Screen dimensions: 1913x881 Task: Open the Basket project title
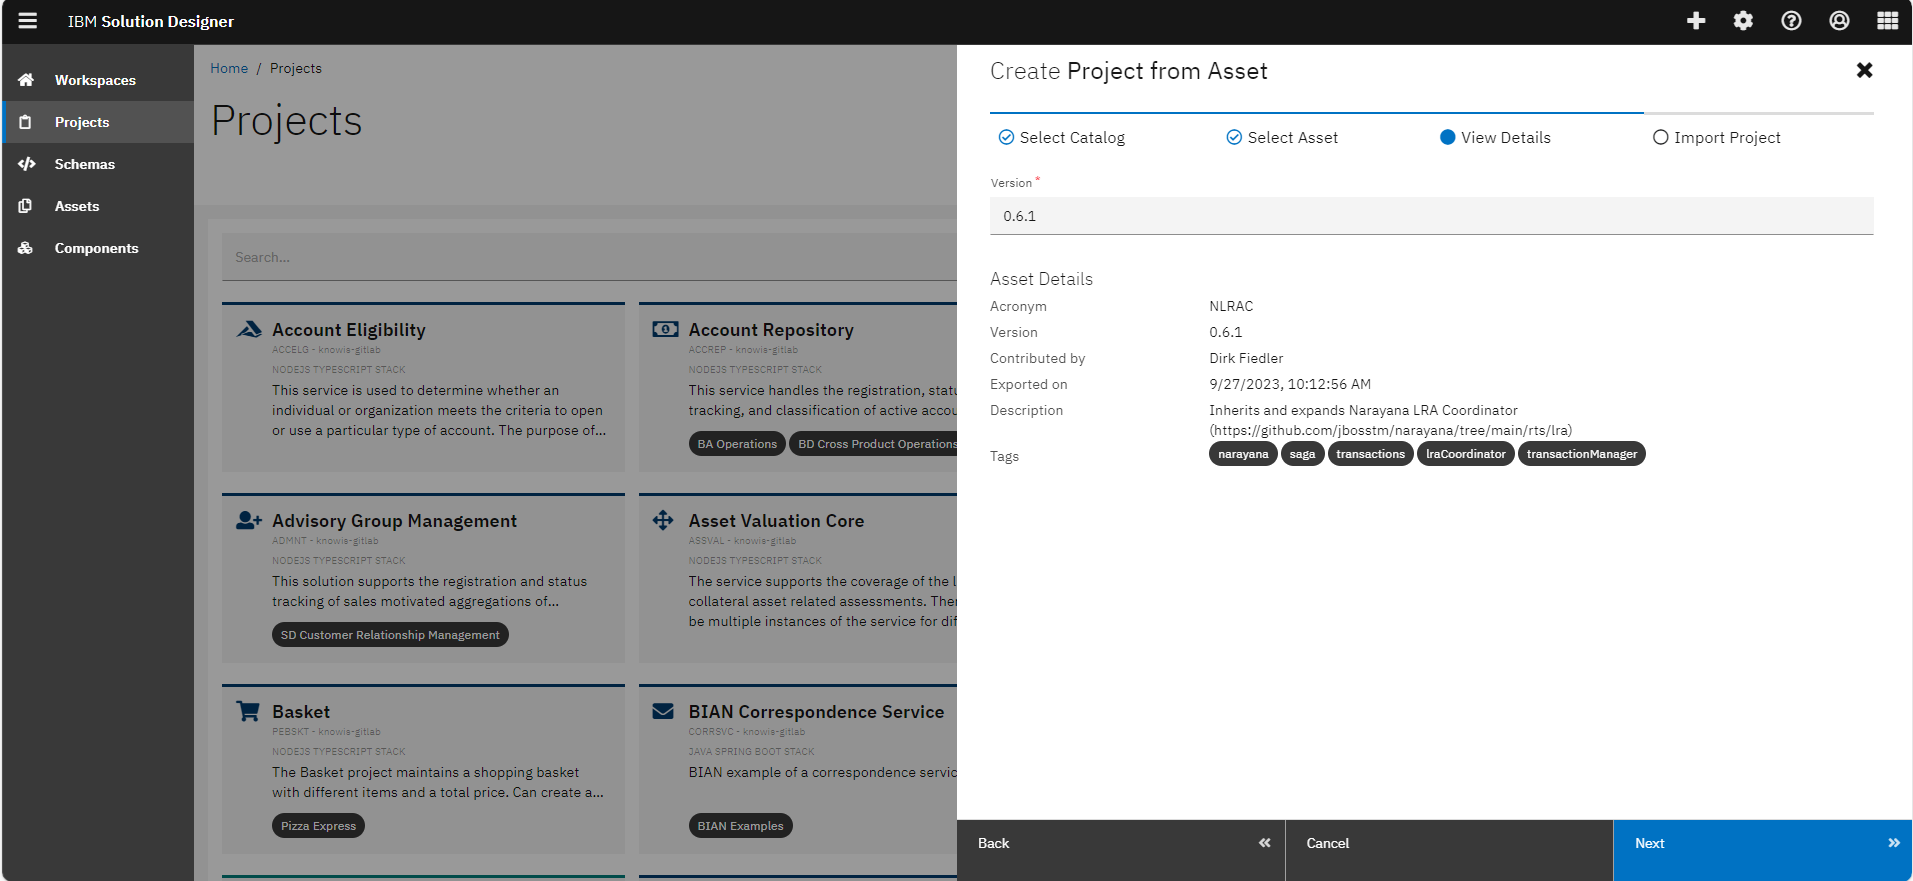301,711
